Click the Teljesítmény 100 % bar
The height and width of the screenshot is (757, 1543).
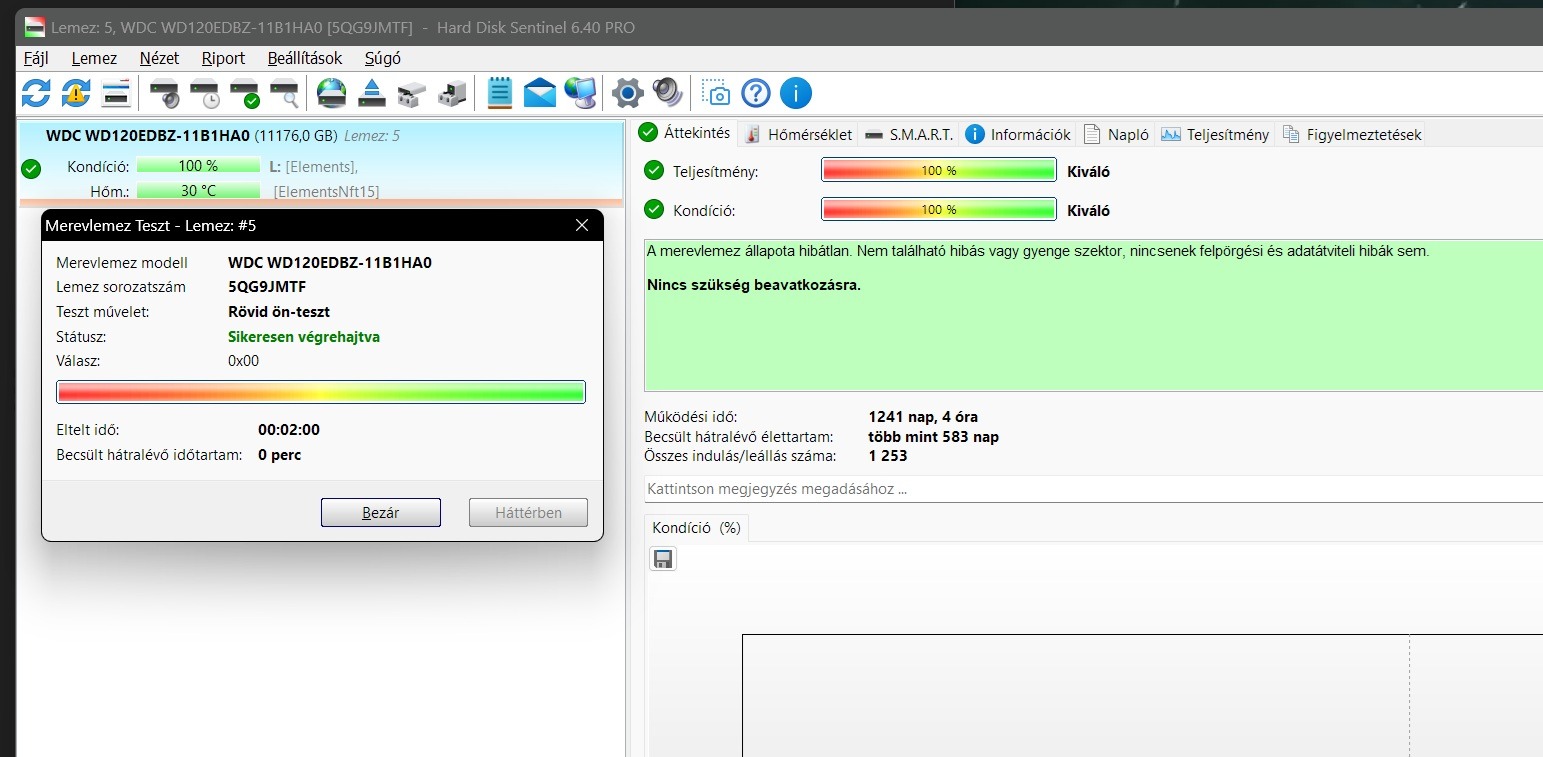point(938,171)
